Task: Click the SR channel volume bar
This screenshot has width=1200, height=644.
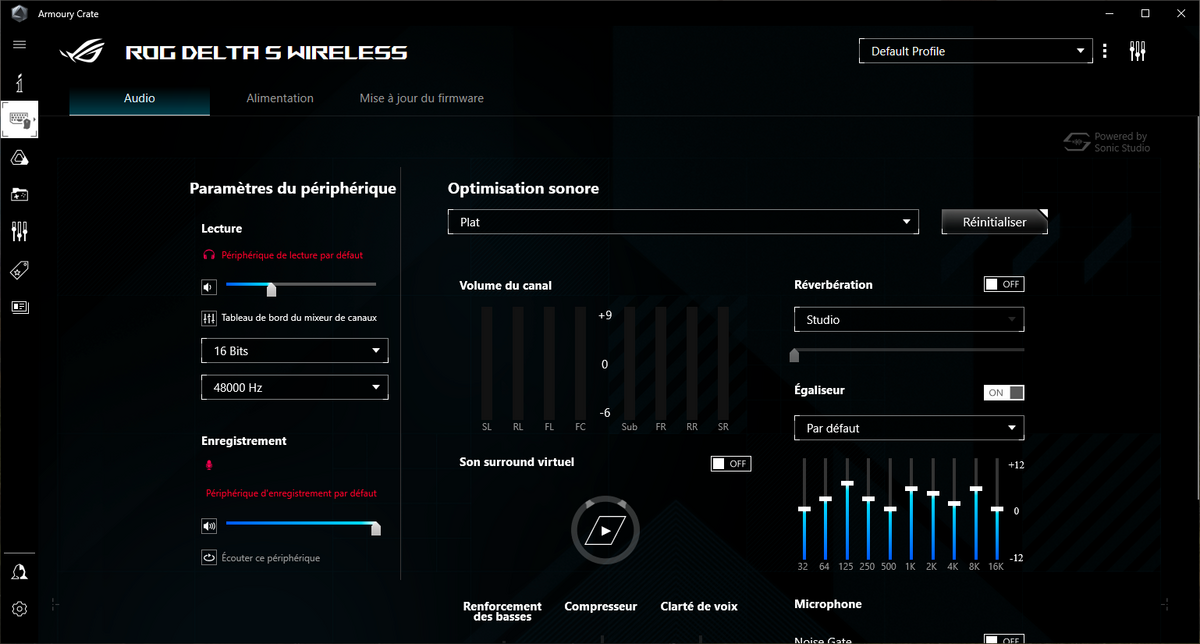Action: pos(723,362)
